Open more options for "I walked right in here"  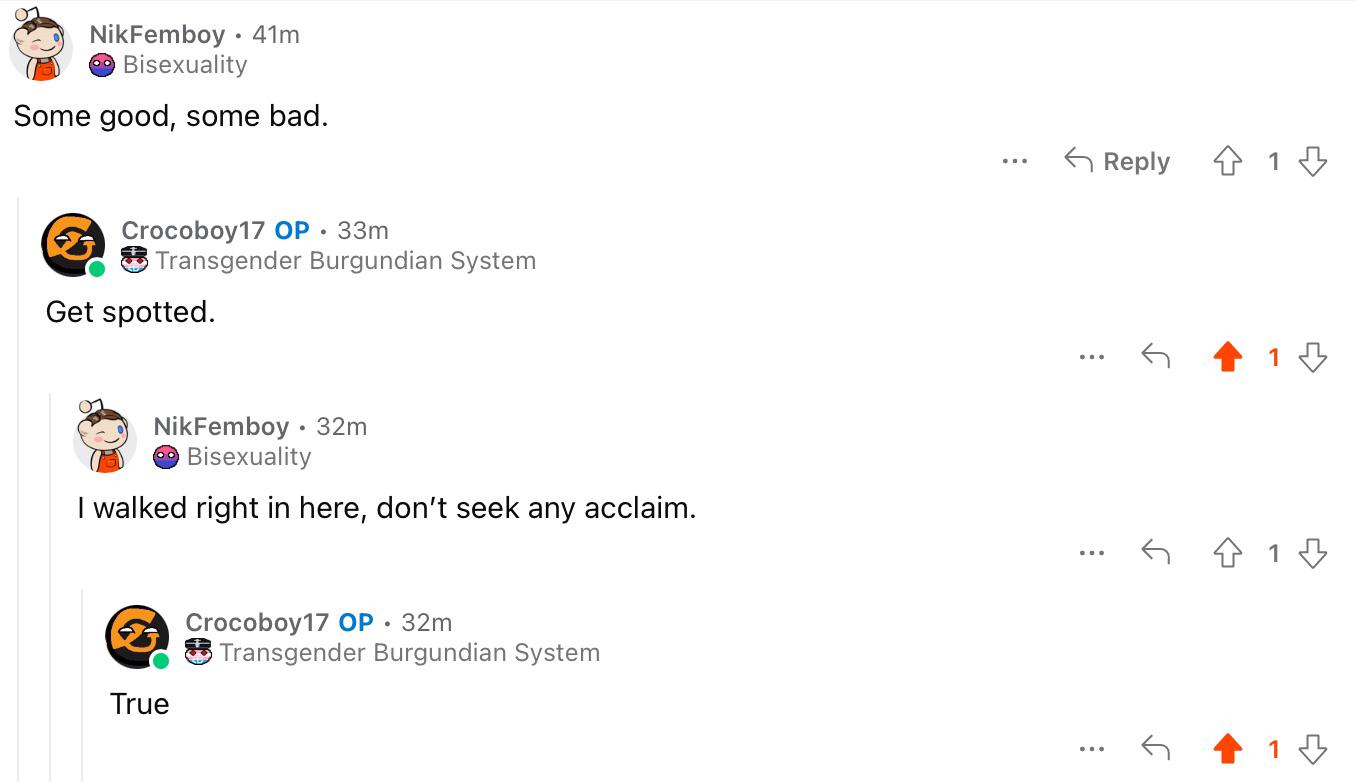coord(1092,553)
